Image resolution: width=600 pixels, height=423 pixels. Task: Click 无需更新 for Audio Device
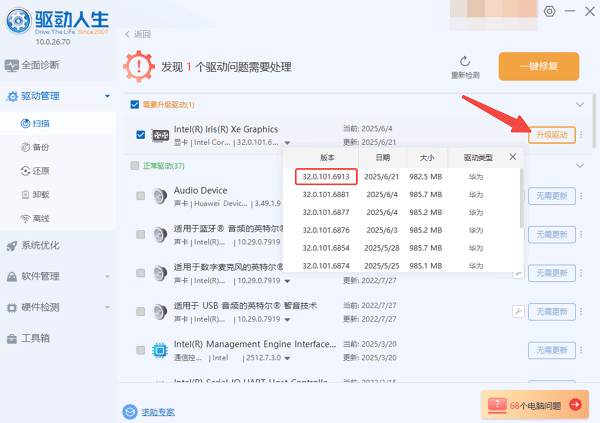(x=552, y=196)
